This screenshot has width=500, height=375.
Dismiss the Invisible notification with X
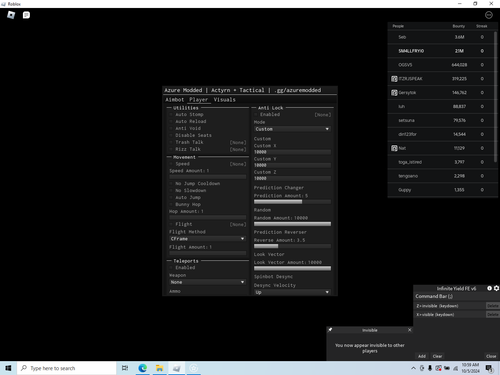click(410, 330)
